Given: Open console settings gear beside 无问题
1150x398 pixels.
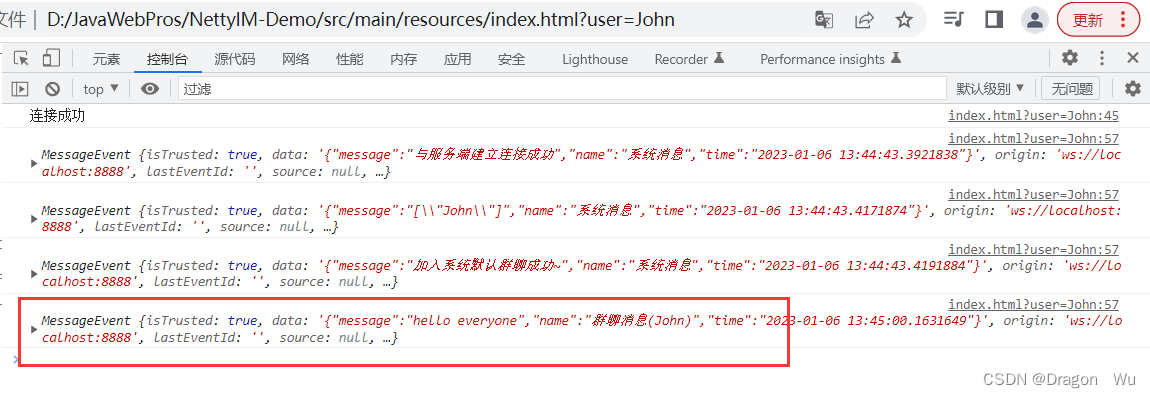Looking at the screenshot, I should [x=1133, y=89].
